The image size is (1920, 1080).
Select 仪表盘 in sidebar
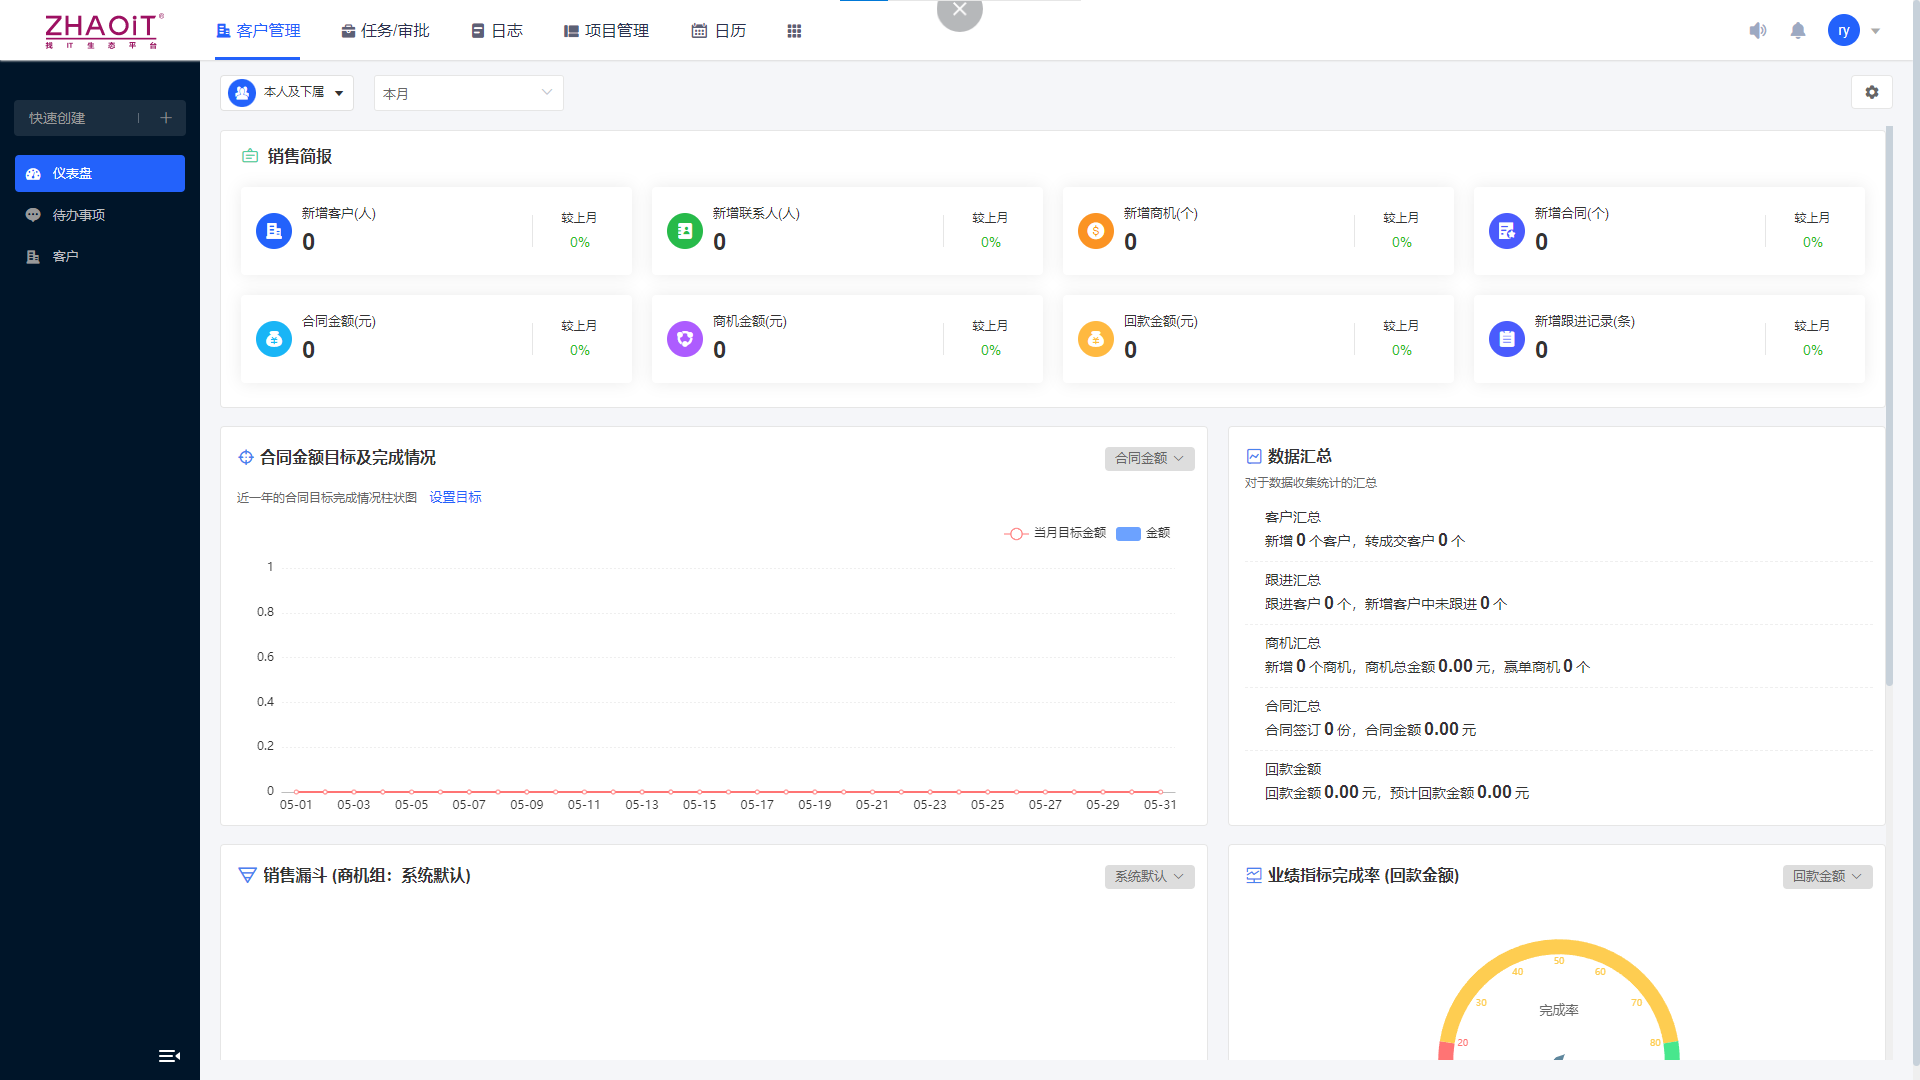[x=100, y=173]
